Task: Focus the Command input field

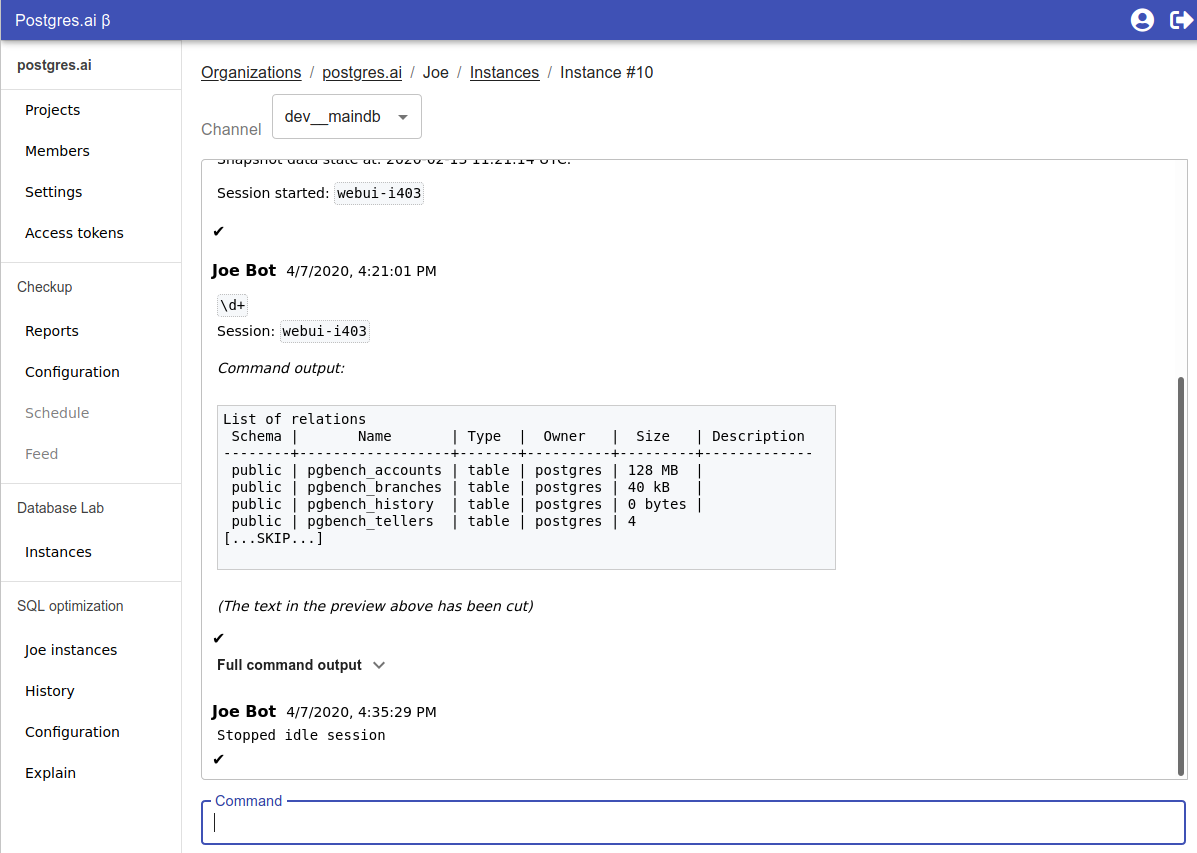Action: tap(693, 822)
